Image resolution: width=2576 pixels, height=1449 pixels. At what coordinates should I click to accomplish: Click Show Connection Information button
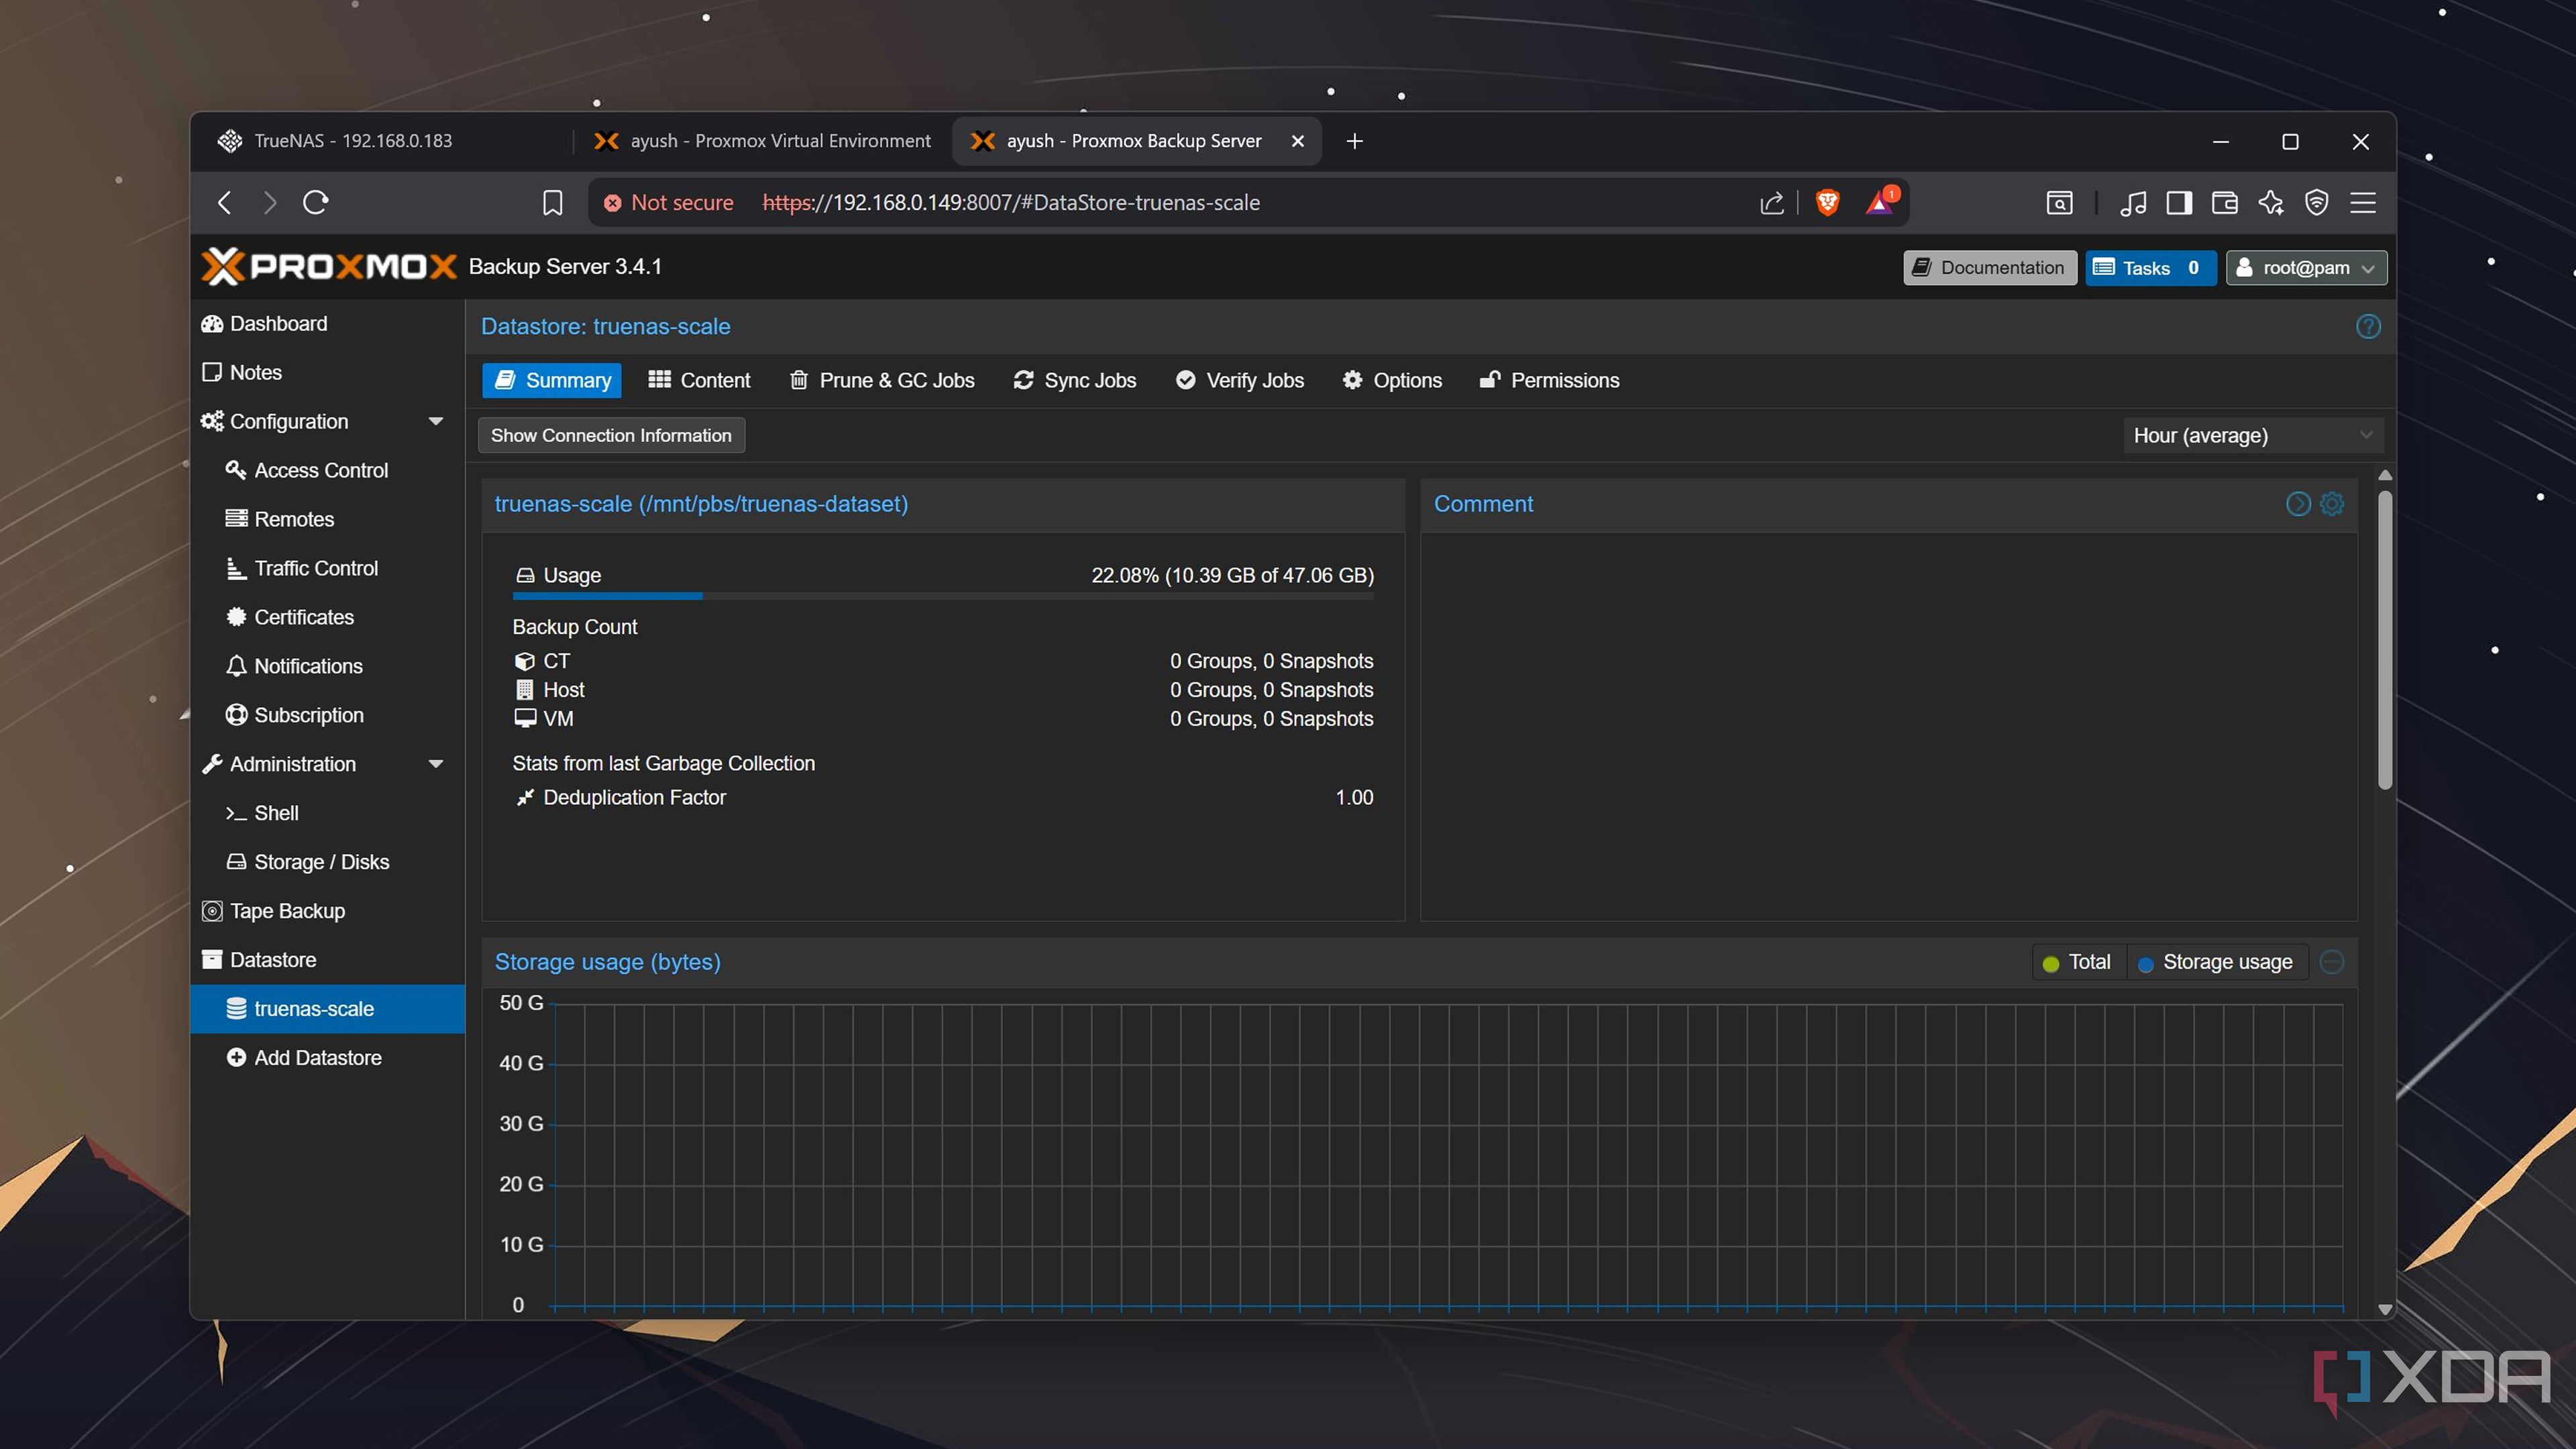(x=611, y=435)
